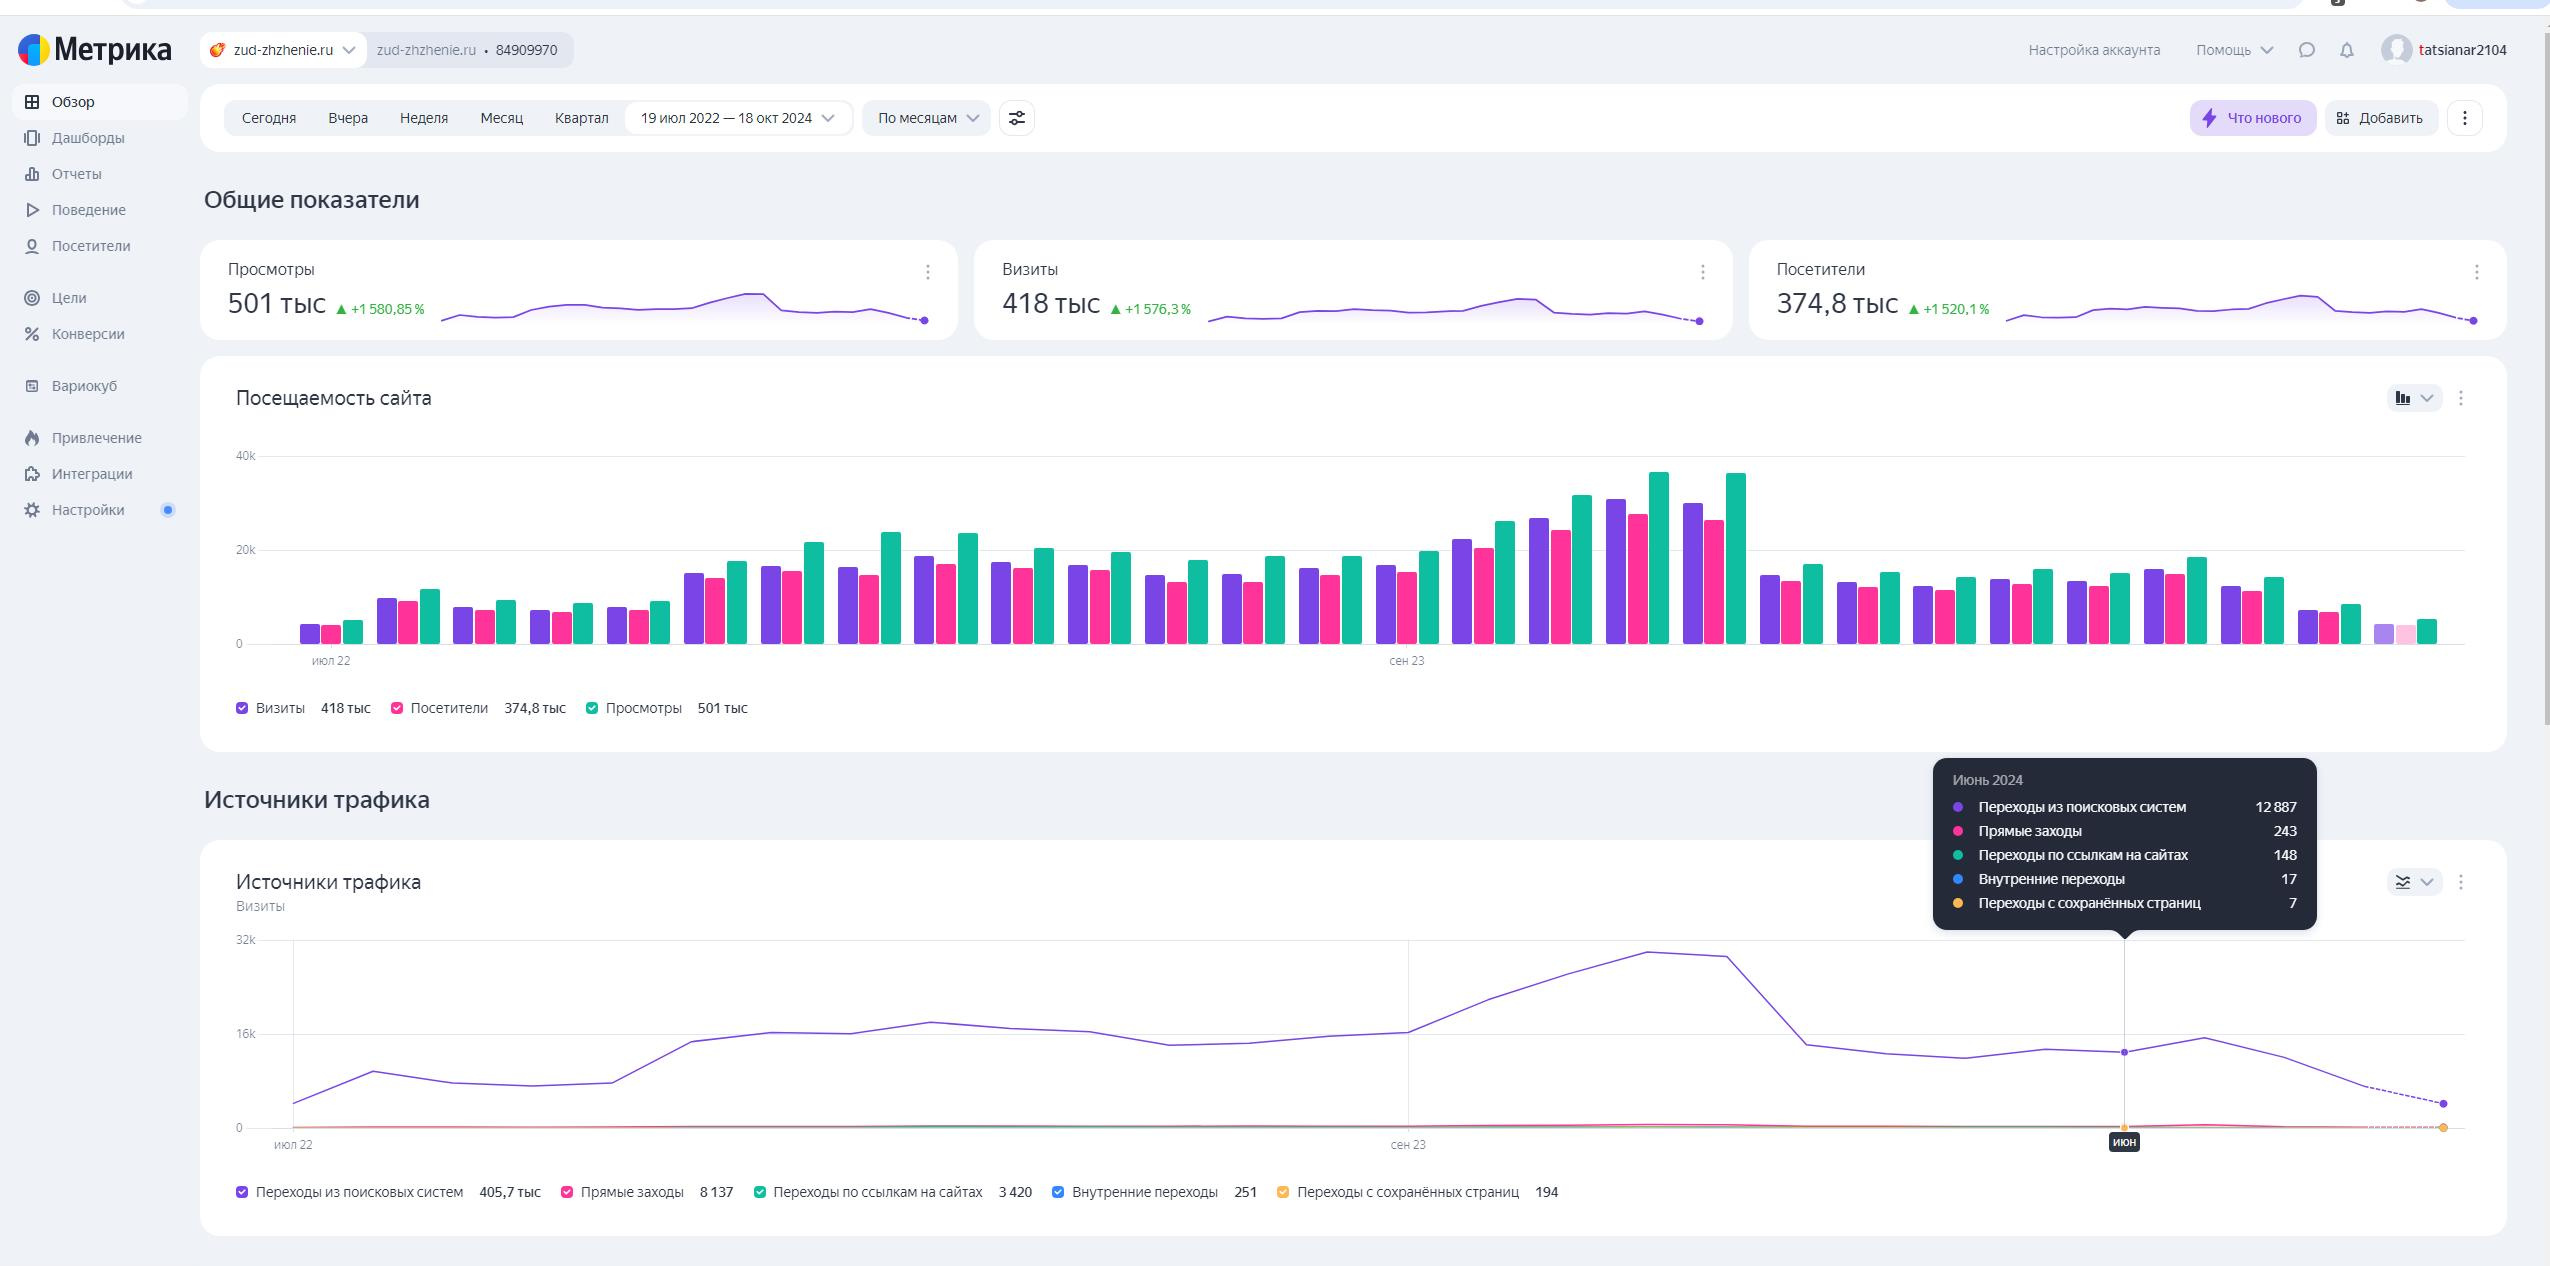The height and width of the screenshot is (1266, 2550).
Task: Open segmentation filter settings icon
Action: 1016,118
